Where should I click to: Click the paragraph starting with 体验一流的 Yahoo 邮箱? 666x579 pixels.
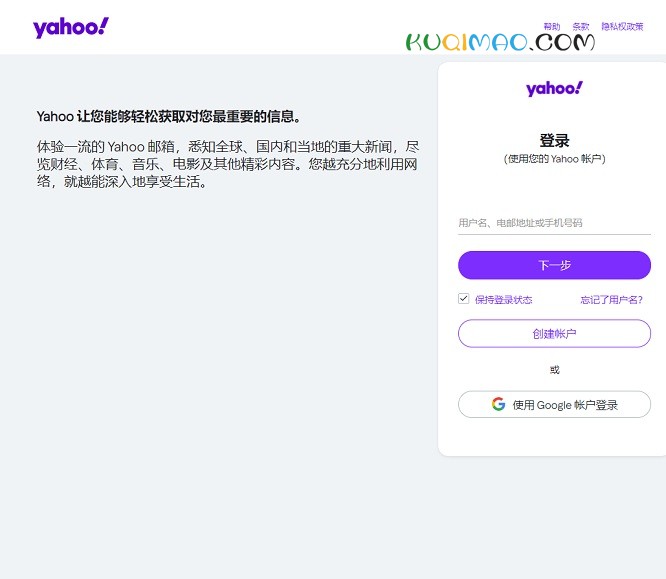pos(228,164)
